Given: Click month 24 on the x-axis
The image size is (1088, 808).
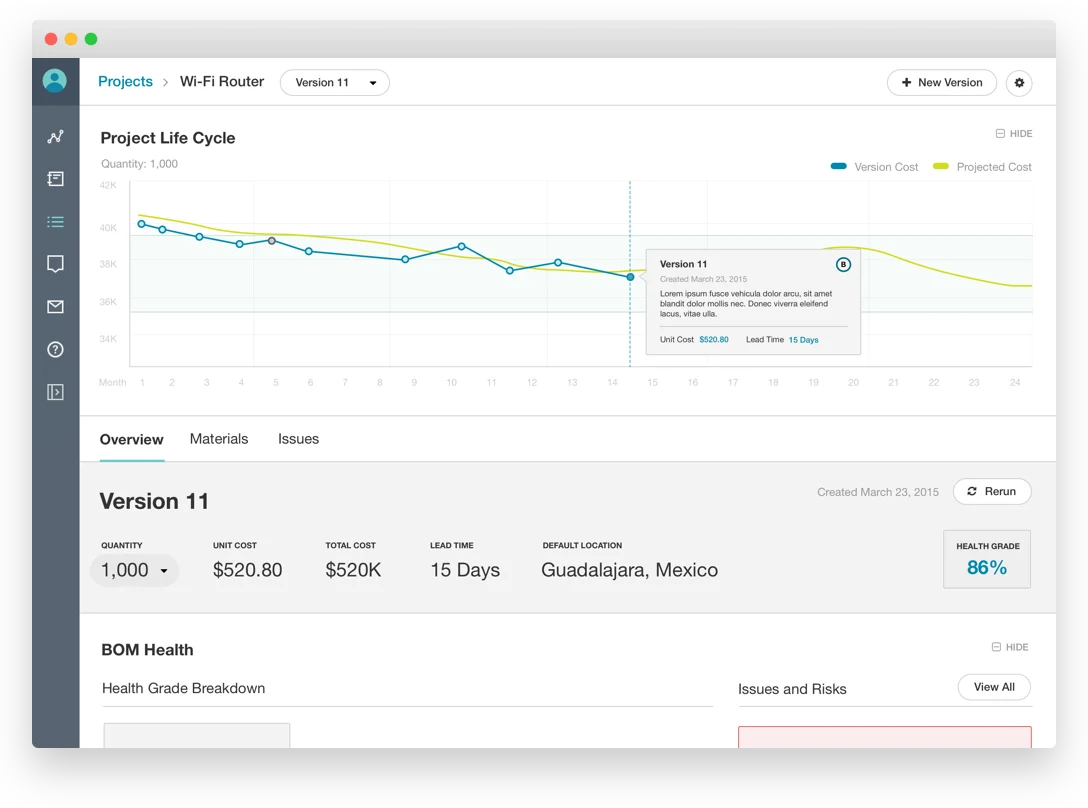Looking at the screenshot, I should (1015, 382).
